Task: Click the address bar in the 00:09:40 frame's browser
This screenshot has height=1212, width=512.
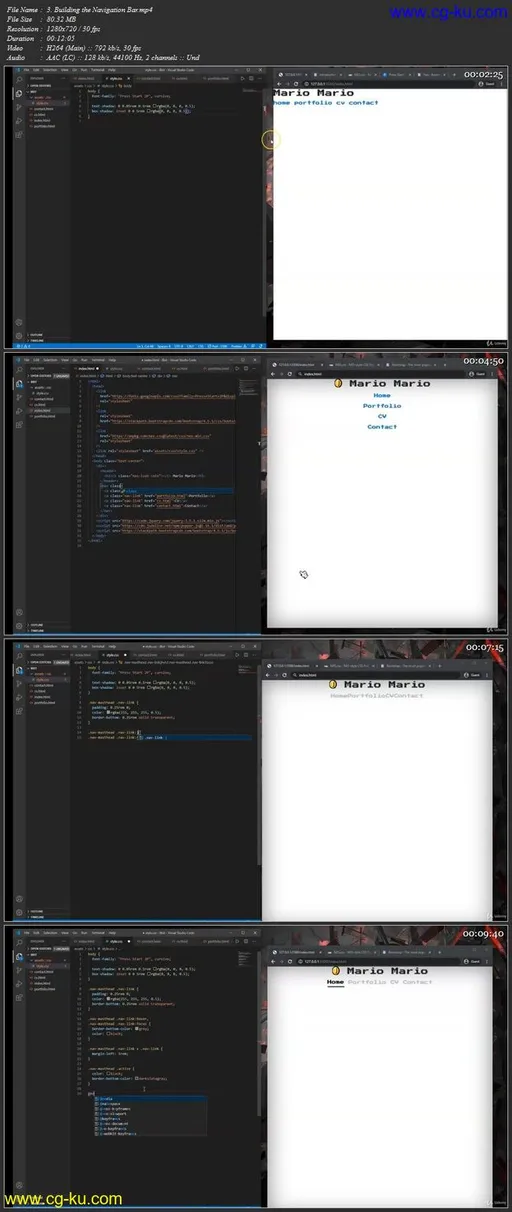Action: (x=378, y=961)
